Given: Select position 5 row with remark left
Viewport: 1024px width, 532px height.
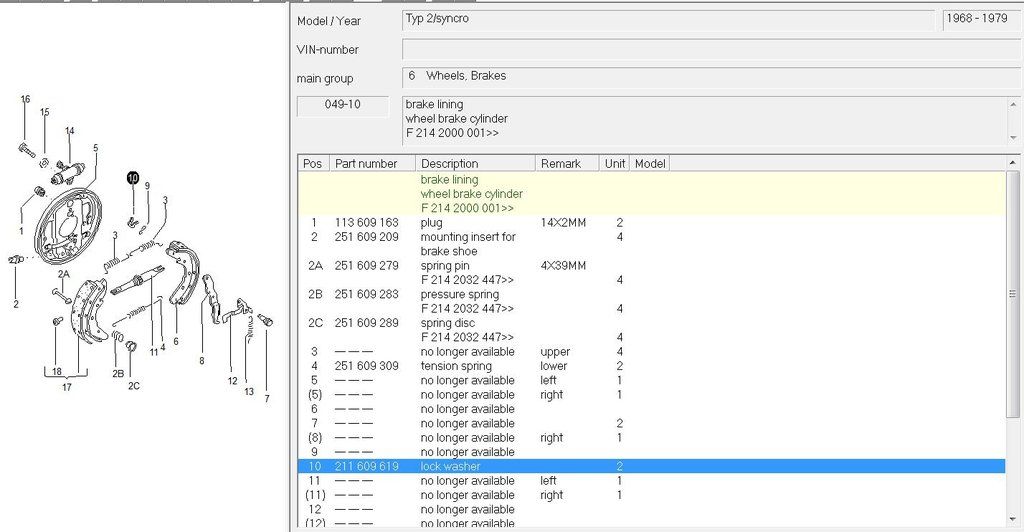Looking at the screenshot, I should (x=651, y=381).
